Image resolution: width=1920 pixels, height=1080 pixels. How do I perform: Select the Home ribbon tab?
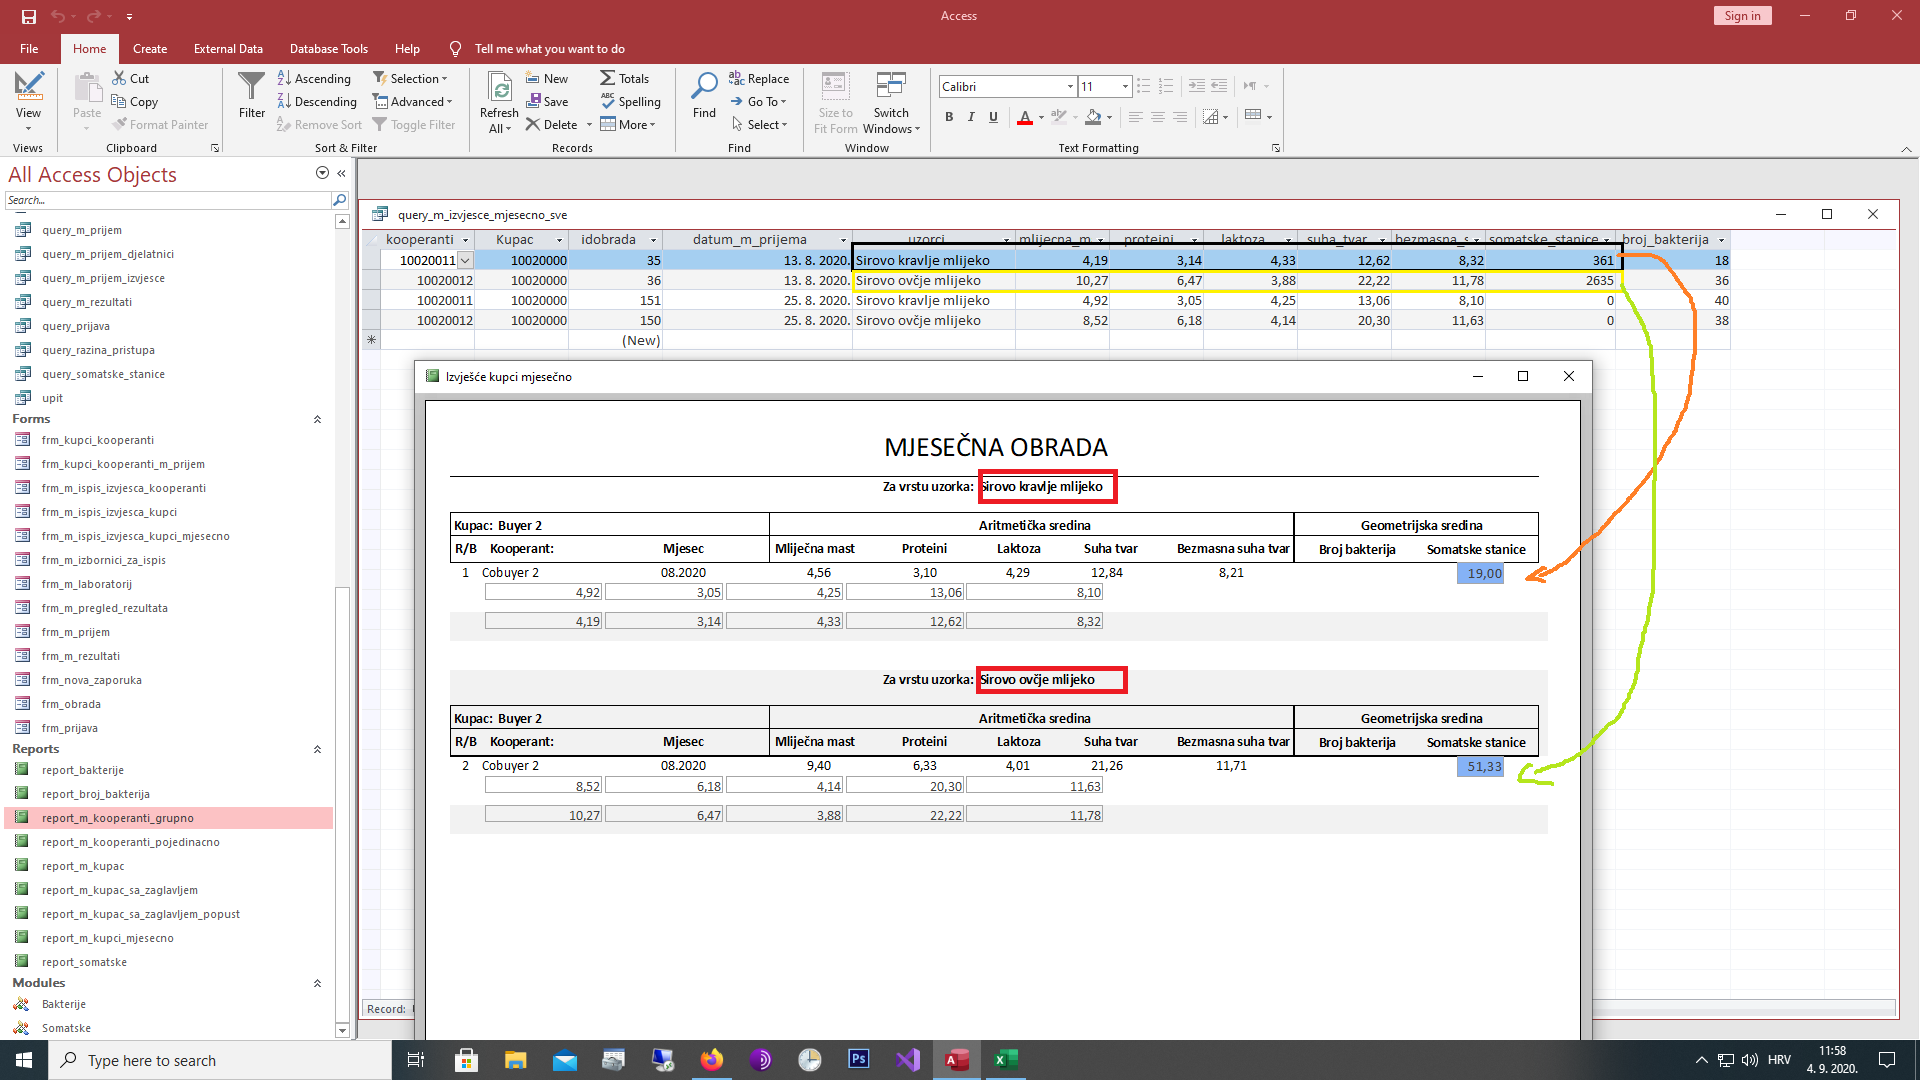[x=89, y=48]
